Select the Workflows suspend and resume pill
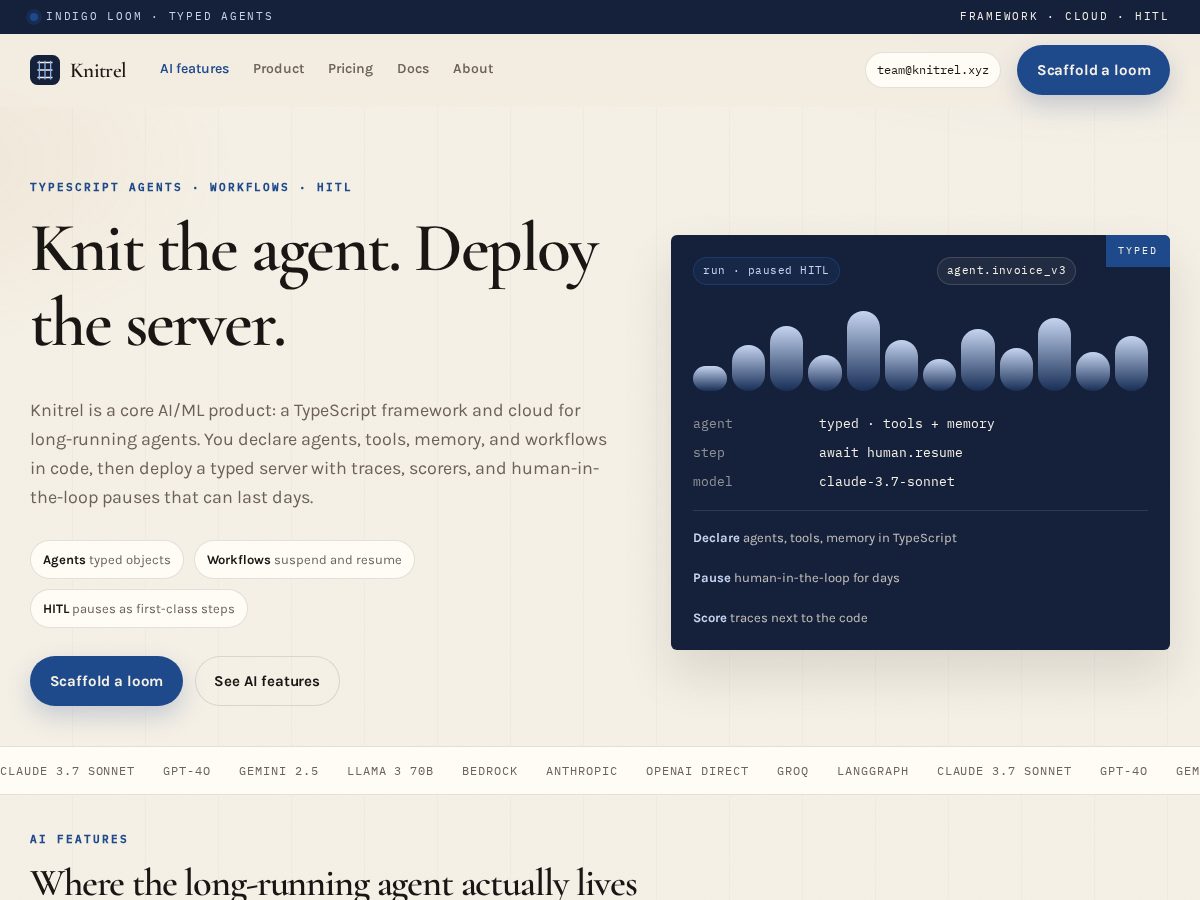 (304, 560)
